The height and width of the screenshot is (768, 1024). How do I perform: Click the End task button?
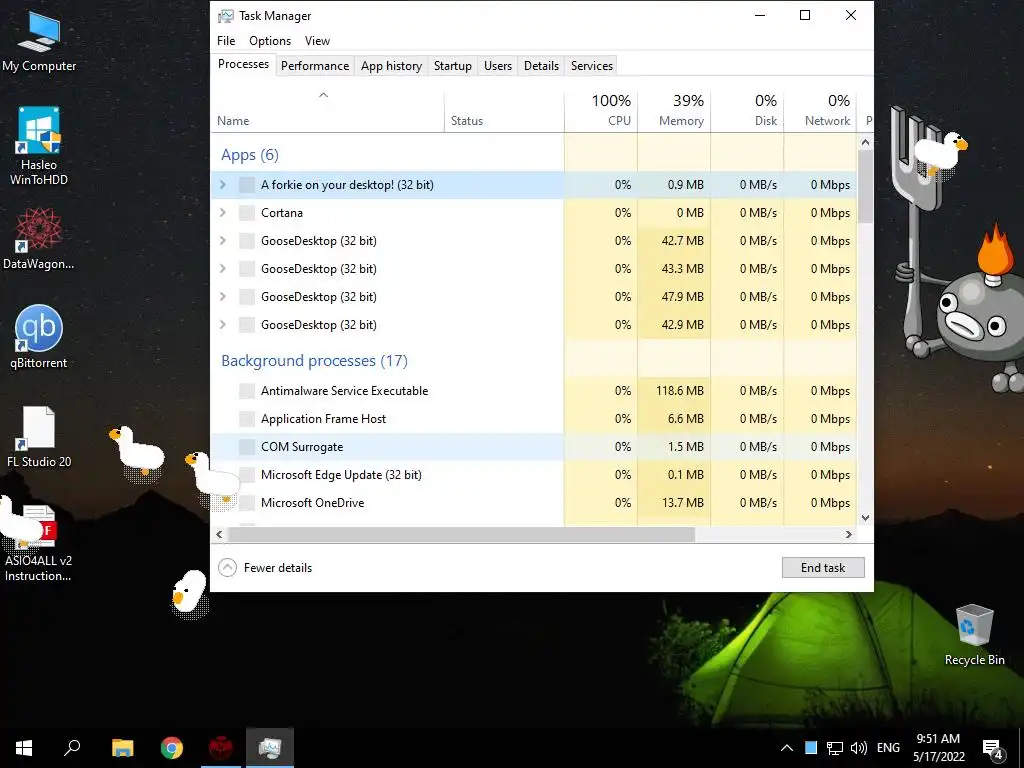(x=823, y=568)
